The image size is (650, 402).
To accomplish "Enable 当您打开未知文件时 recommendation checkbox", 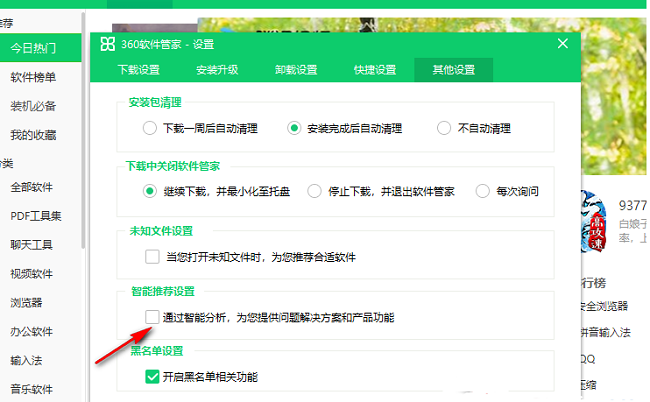I will click(x=152, y=257).
